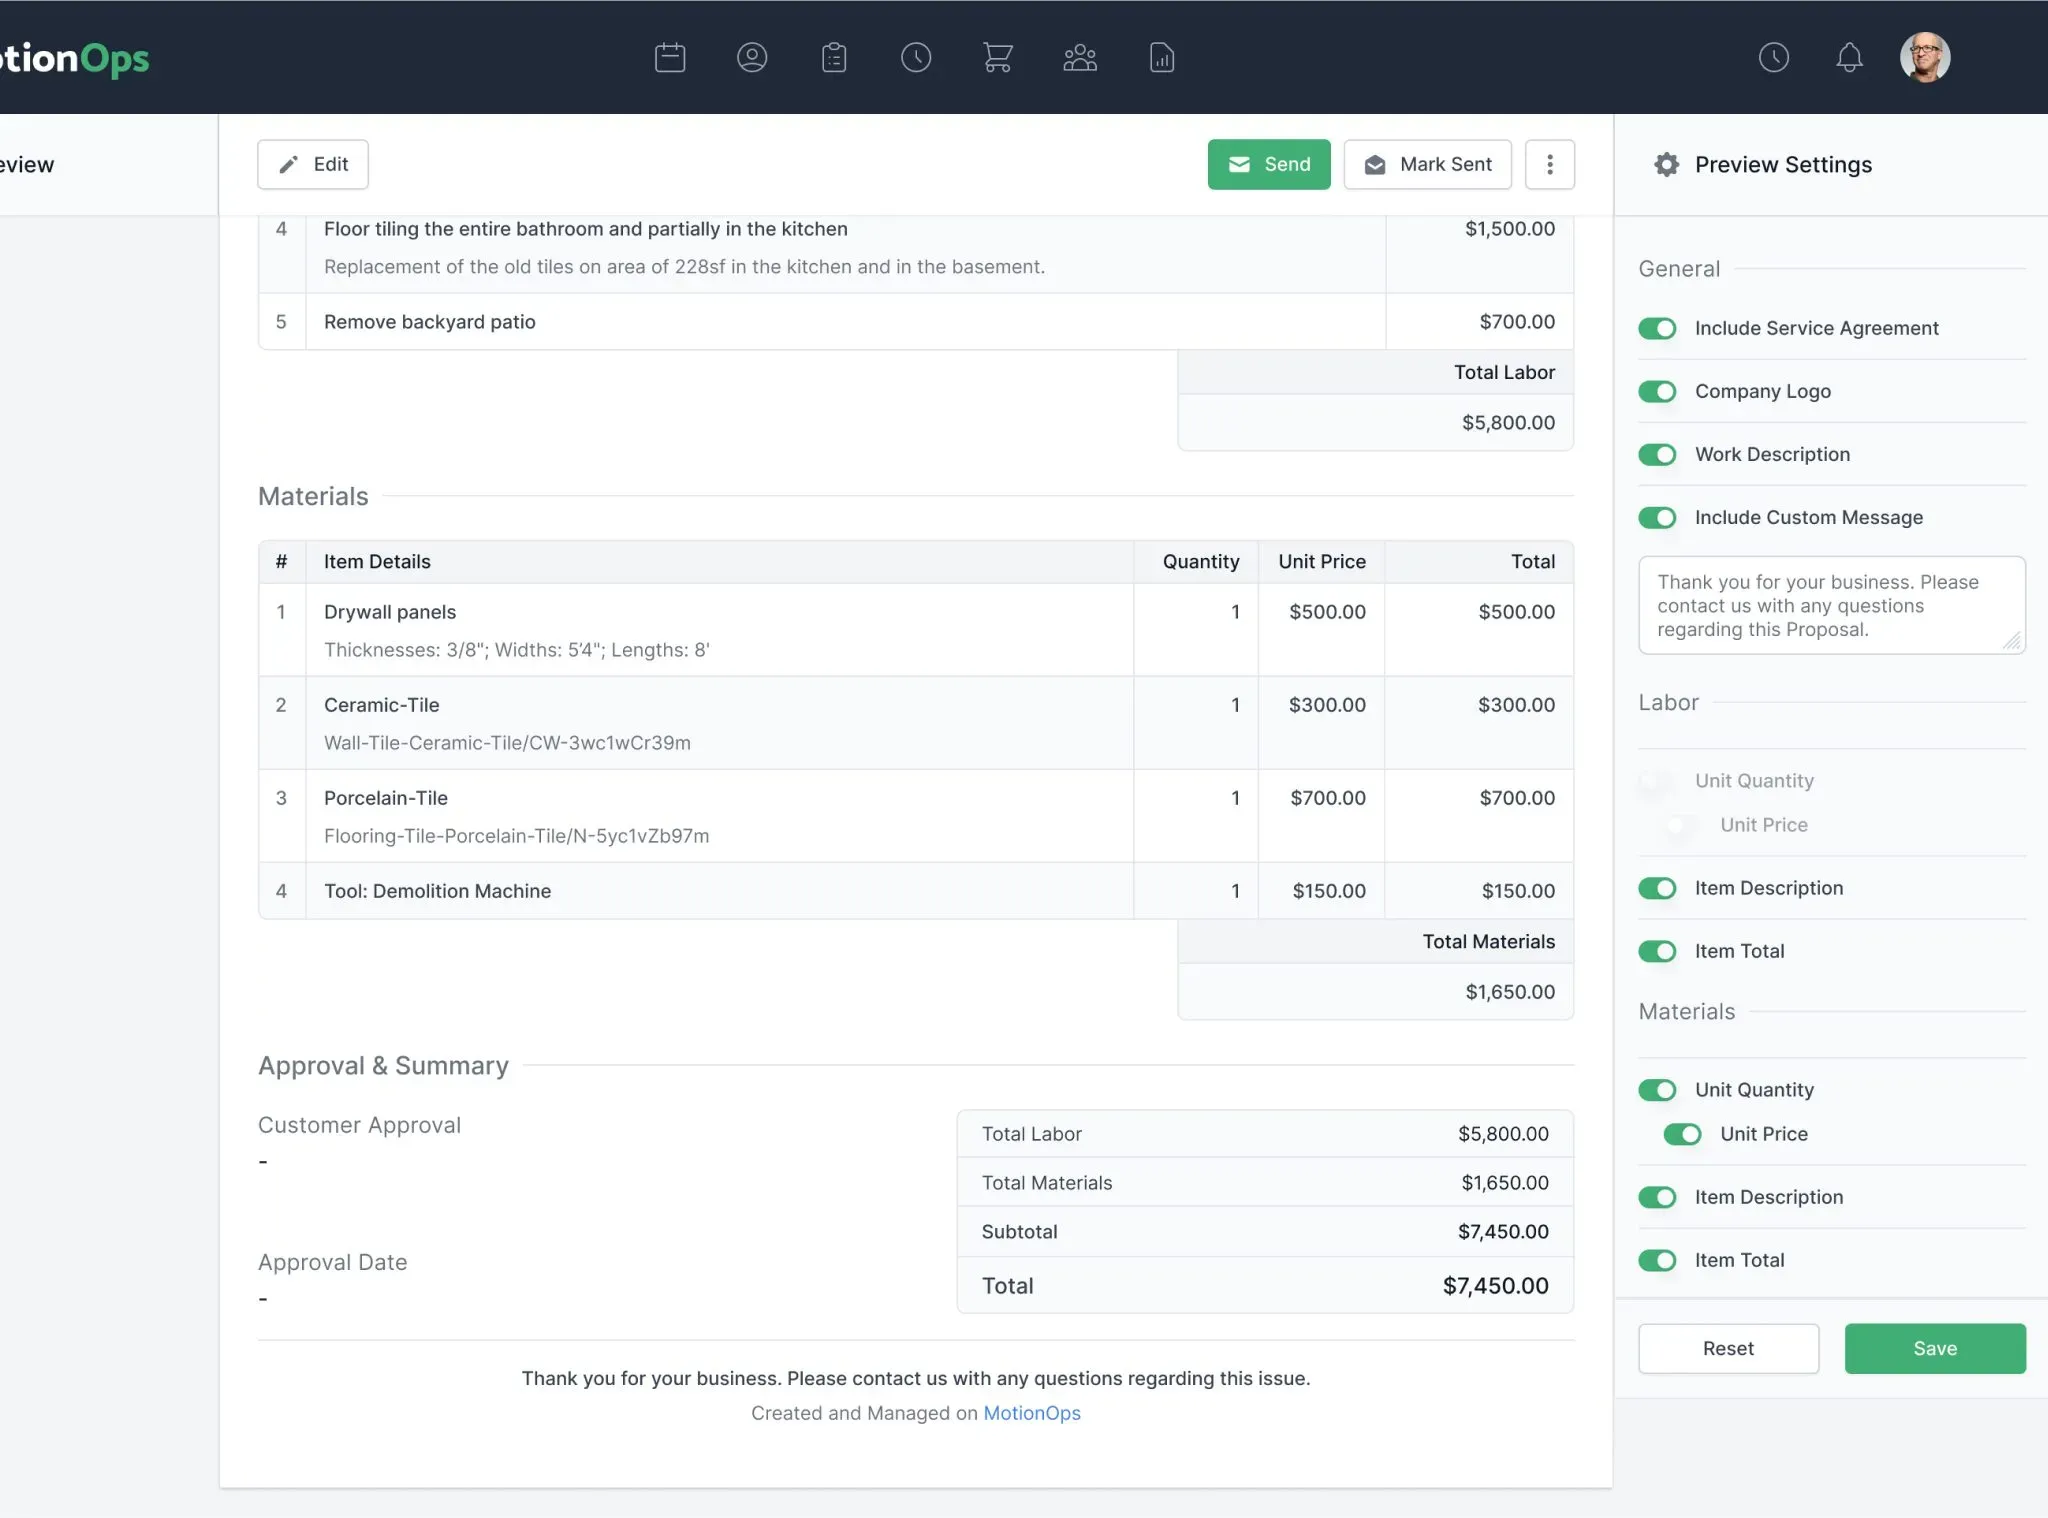Open the recent activity clock icon near bell
The height and width of the screenshot is (1518, 2048).
click(x=1774, y=57)
